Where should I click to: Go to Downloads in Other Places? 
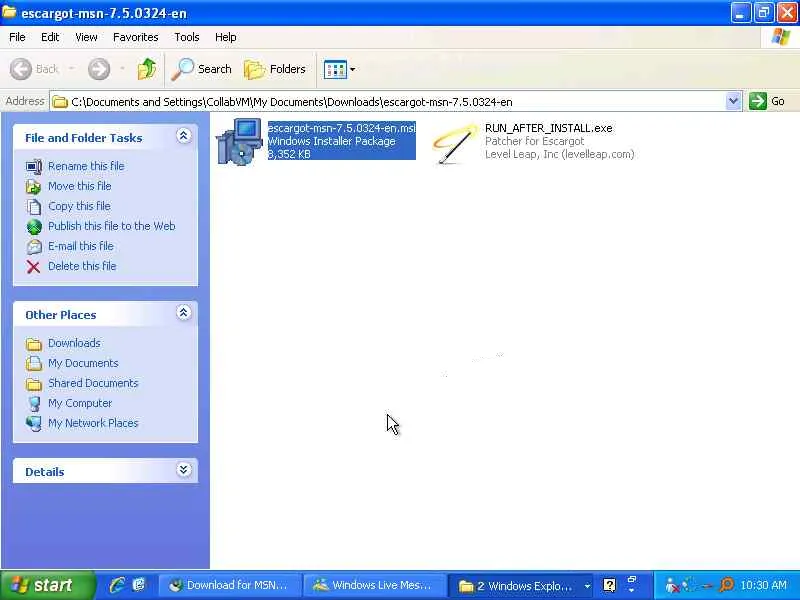pos(74,343)
